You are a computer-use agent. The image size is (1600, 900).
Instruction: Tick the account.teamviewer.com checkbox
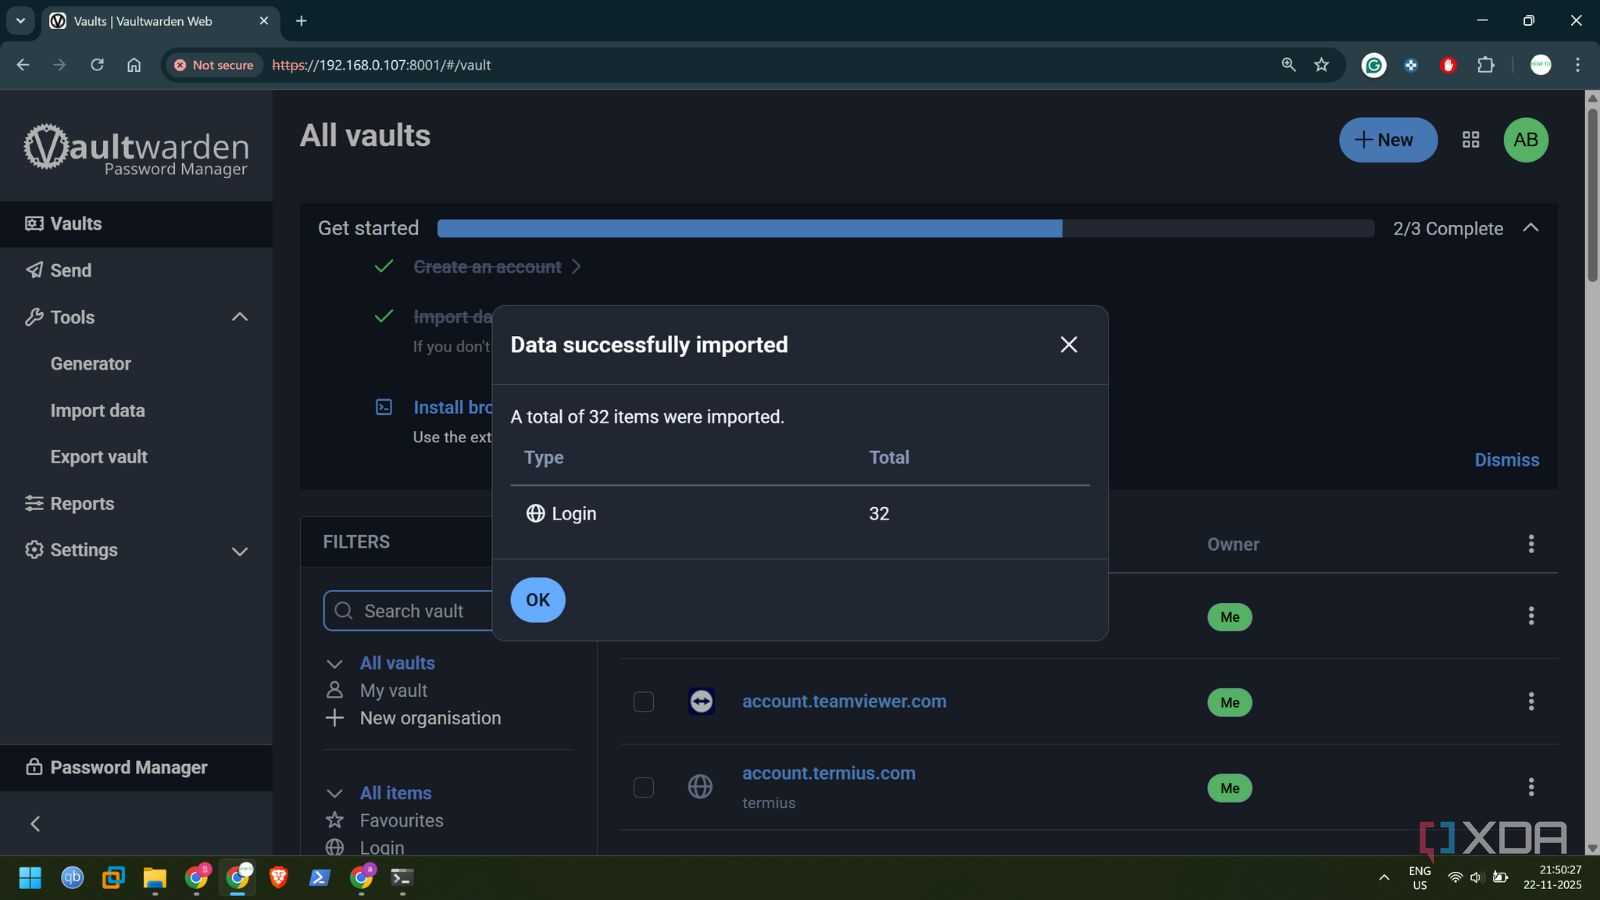coord(644,702)
